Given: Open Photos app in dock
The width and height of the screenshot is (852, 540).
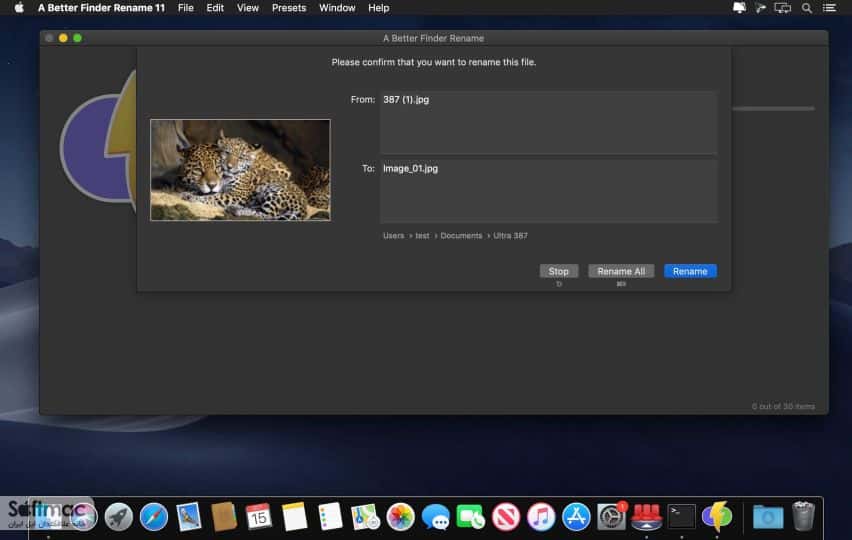Looking at the screenshot, I should click(x=400, y=517).
